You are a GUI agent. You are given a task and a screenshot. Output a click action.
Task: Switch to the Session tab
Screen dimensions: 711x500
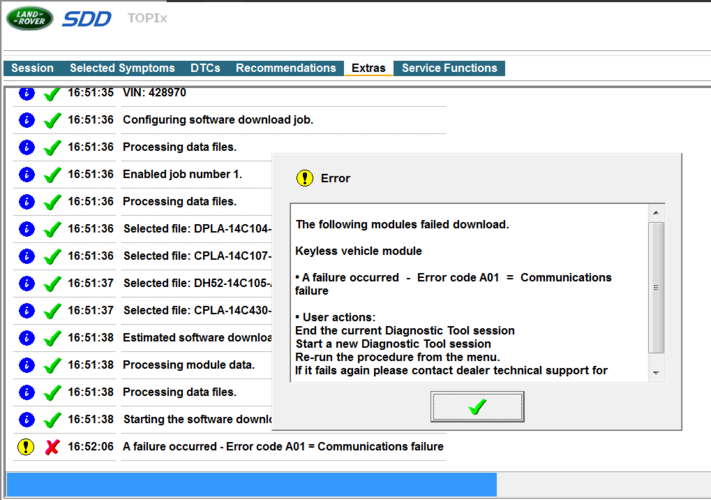tap(32, 68)
